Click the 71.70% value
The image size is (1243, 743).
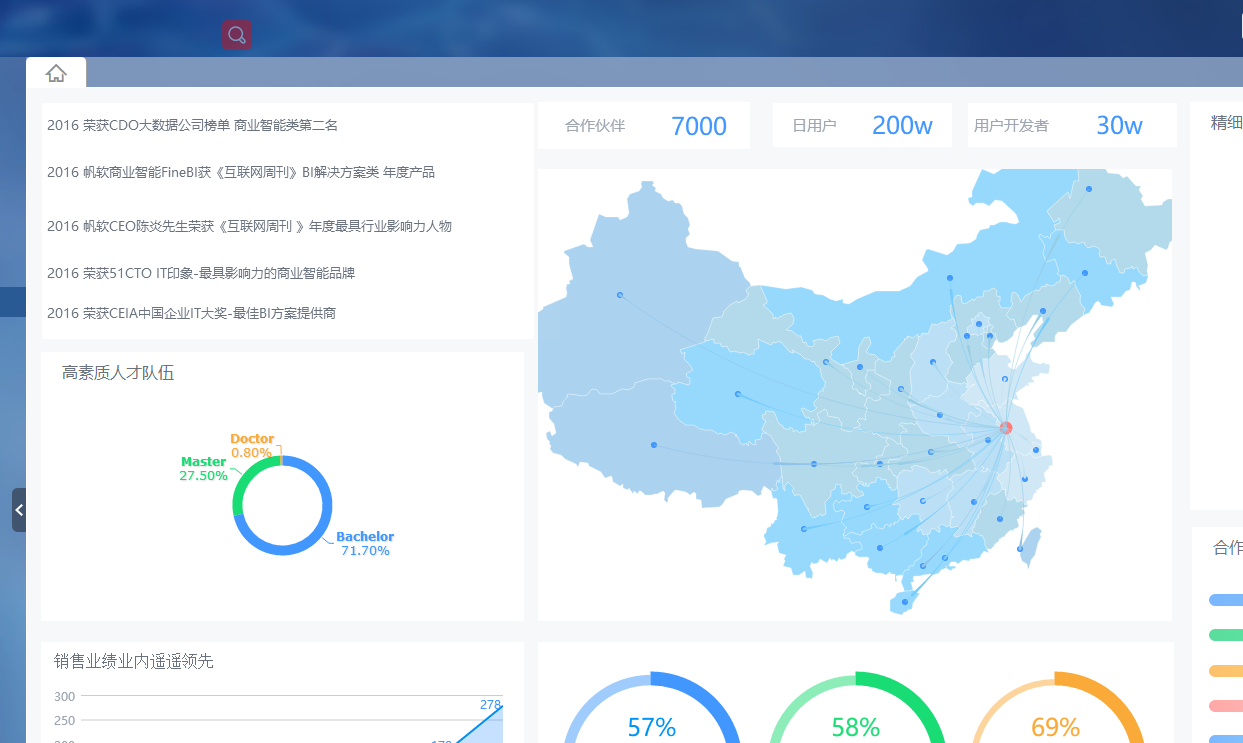365,551
